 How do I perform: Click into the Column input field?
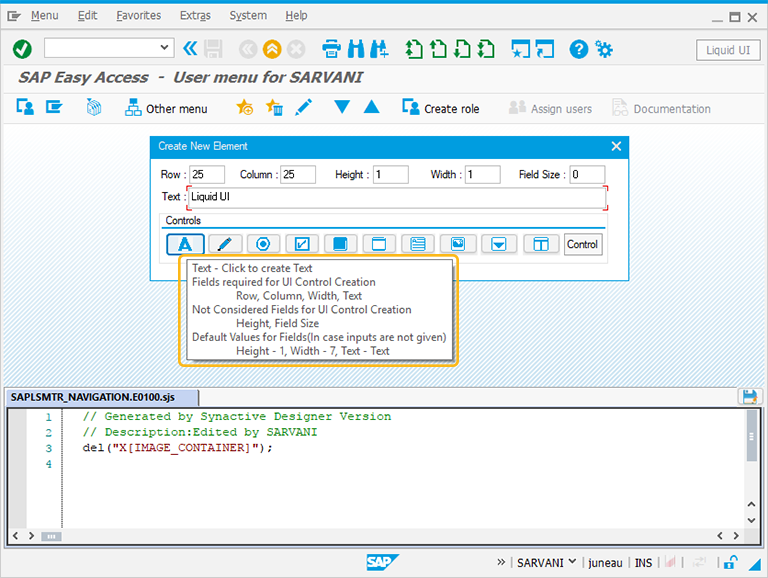pos(298,174)
